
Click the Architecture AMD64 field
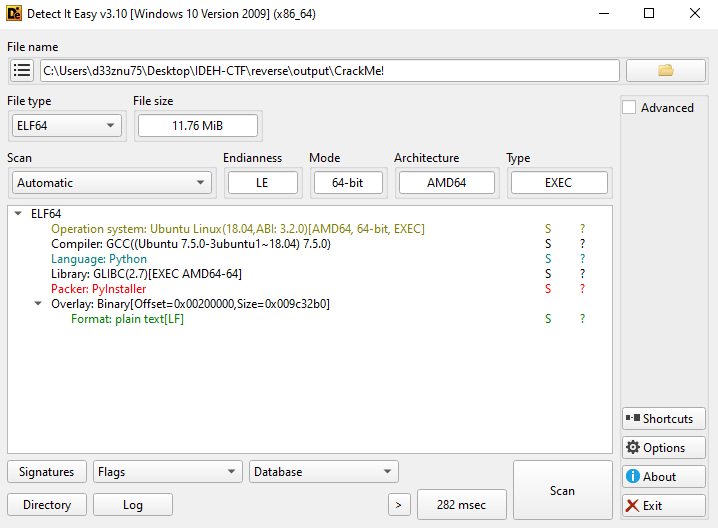(447, 183)
